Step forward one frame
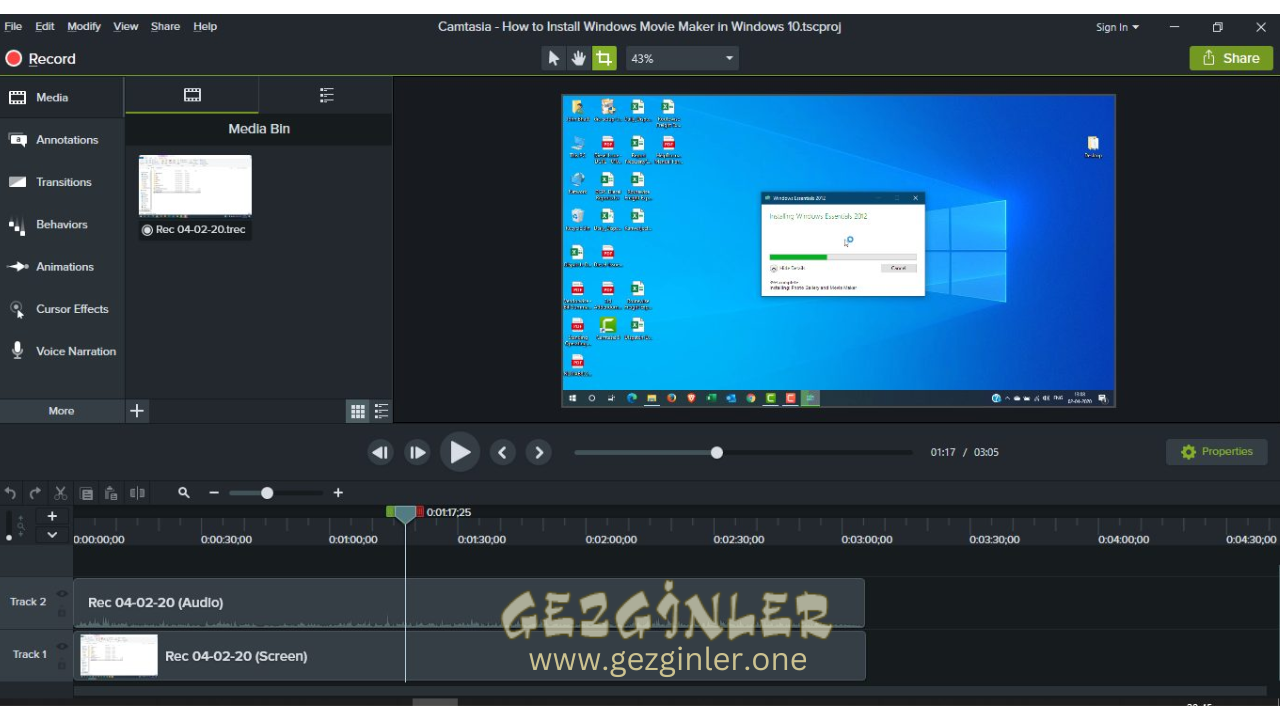The image size is (1280, 720). (x=417, y=453)
